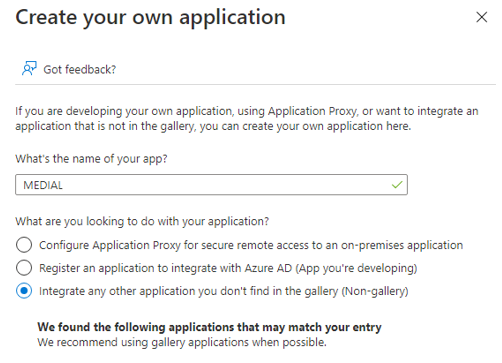Select Register an application with Azure AD option

24,268
